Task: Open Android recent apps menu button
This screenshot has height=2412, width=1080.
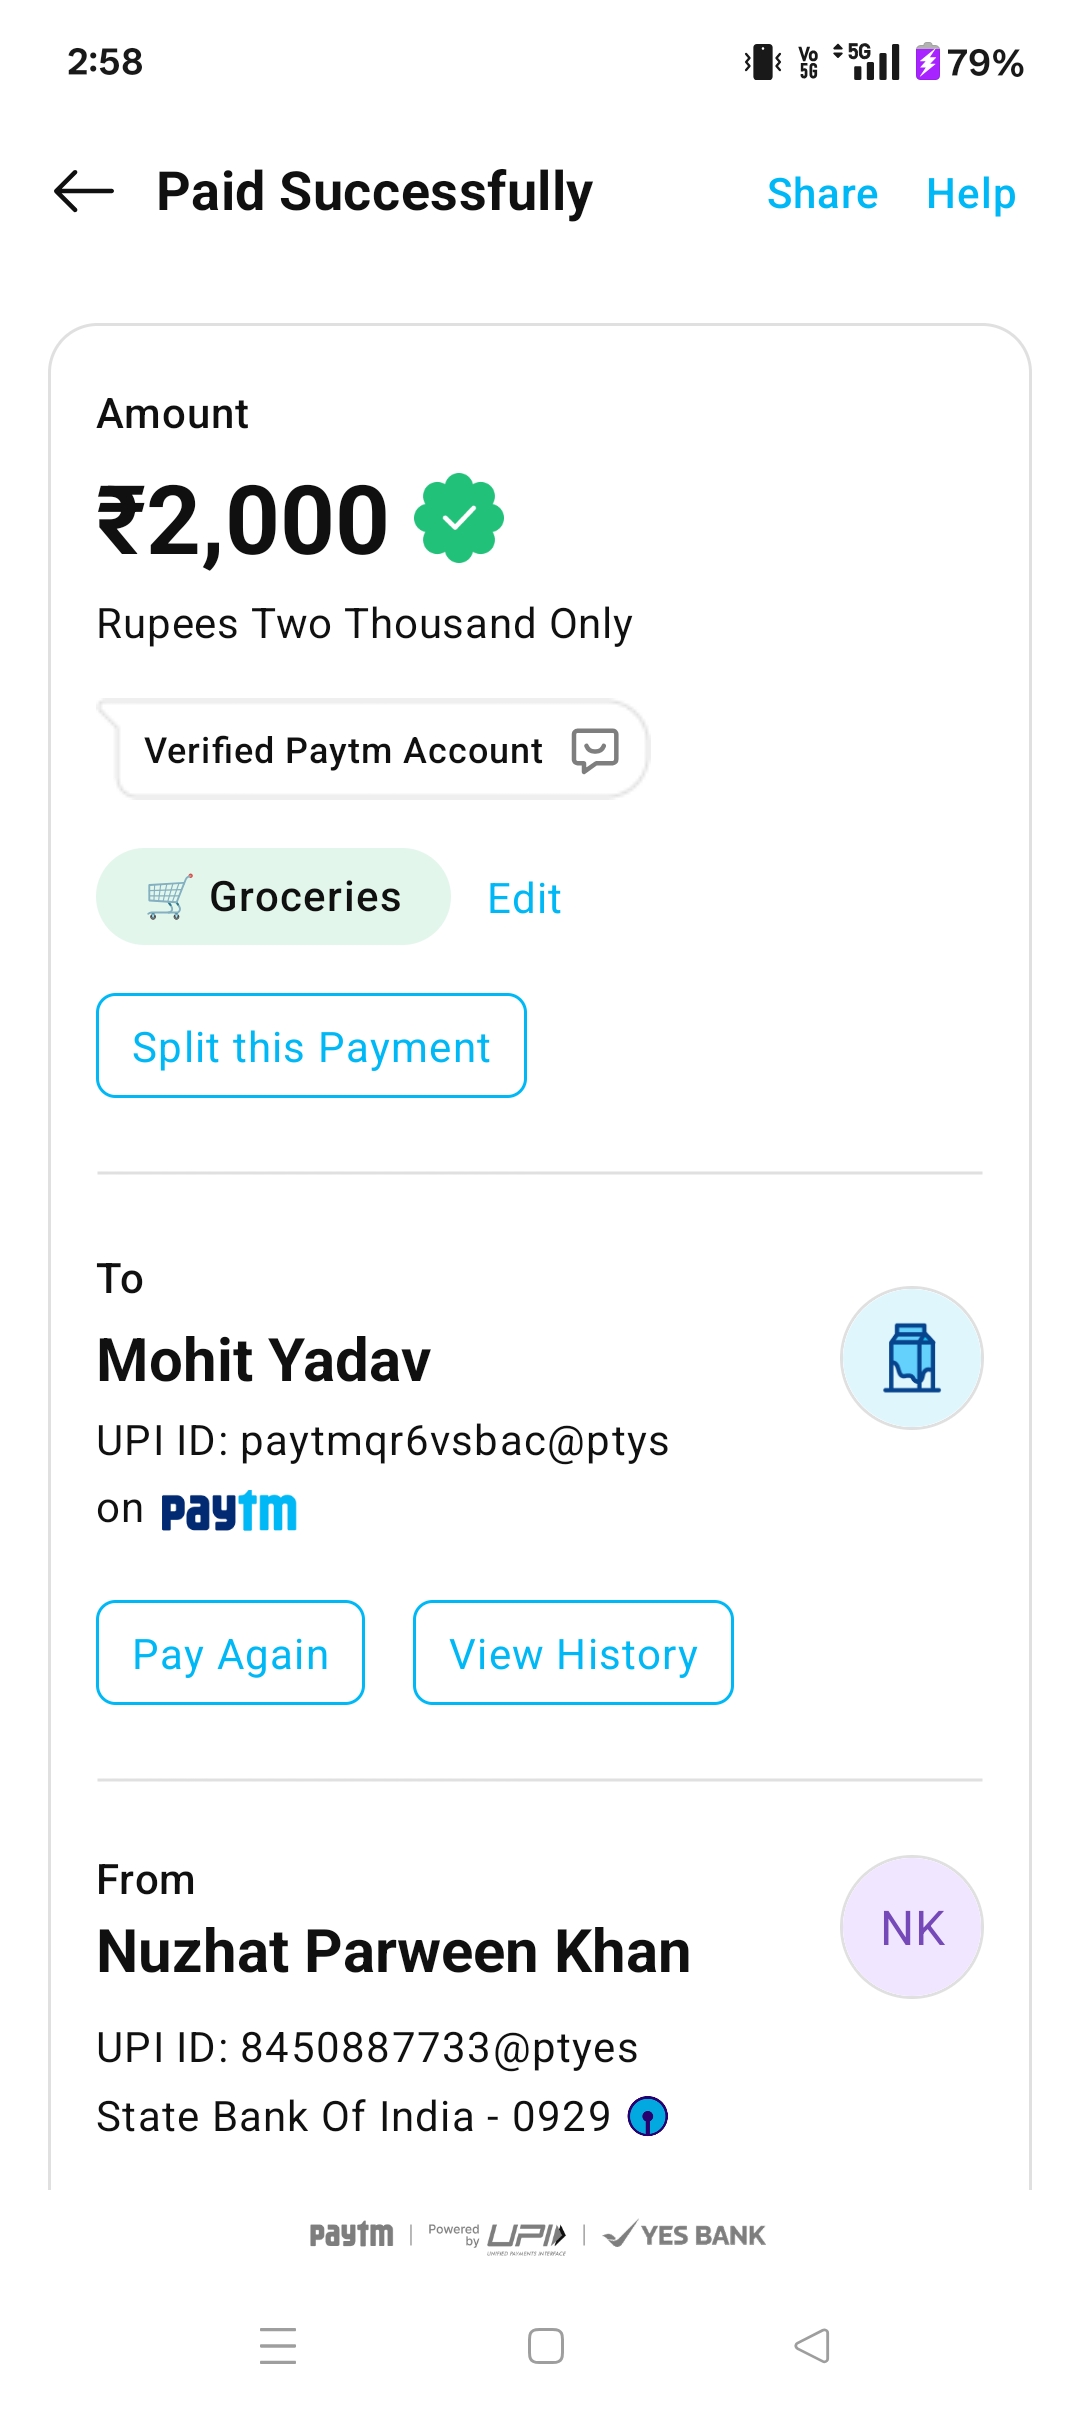Action: [x=278, y=2346]
